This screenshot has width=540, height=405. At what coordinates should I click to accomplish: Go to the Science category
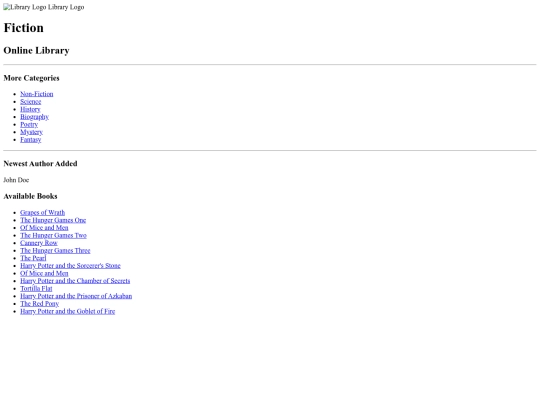31,102
